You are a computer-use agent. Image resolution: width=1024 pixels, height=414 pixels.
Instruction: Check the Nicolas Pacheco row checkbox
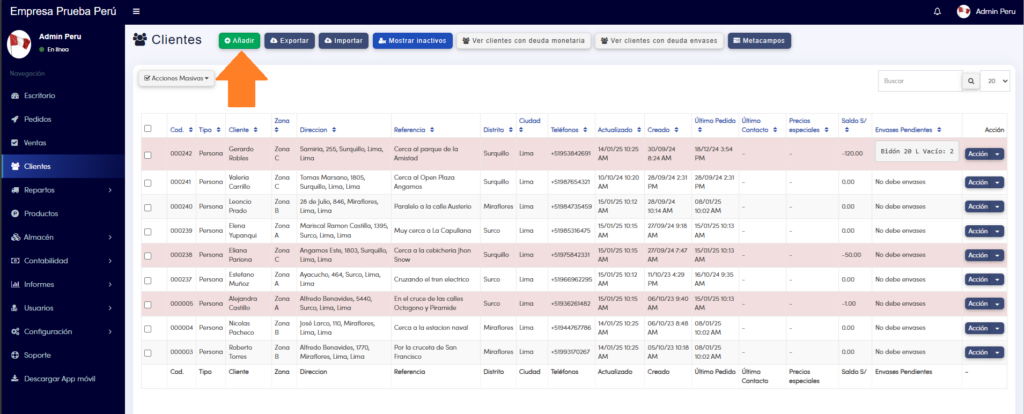148,328
